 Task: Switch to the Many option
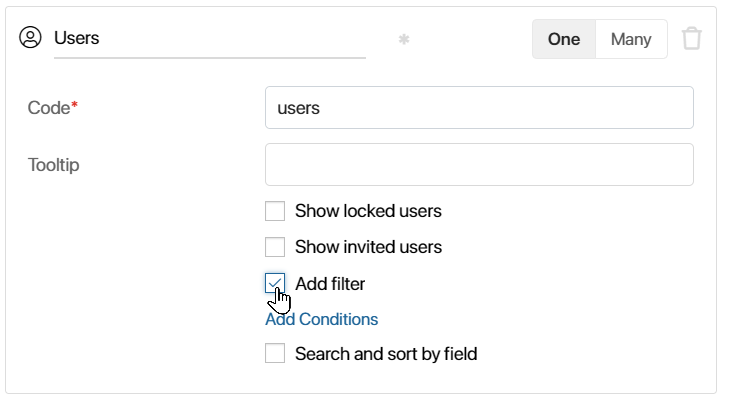point(631,39)
